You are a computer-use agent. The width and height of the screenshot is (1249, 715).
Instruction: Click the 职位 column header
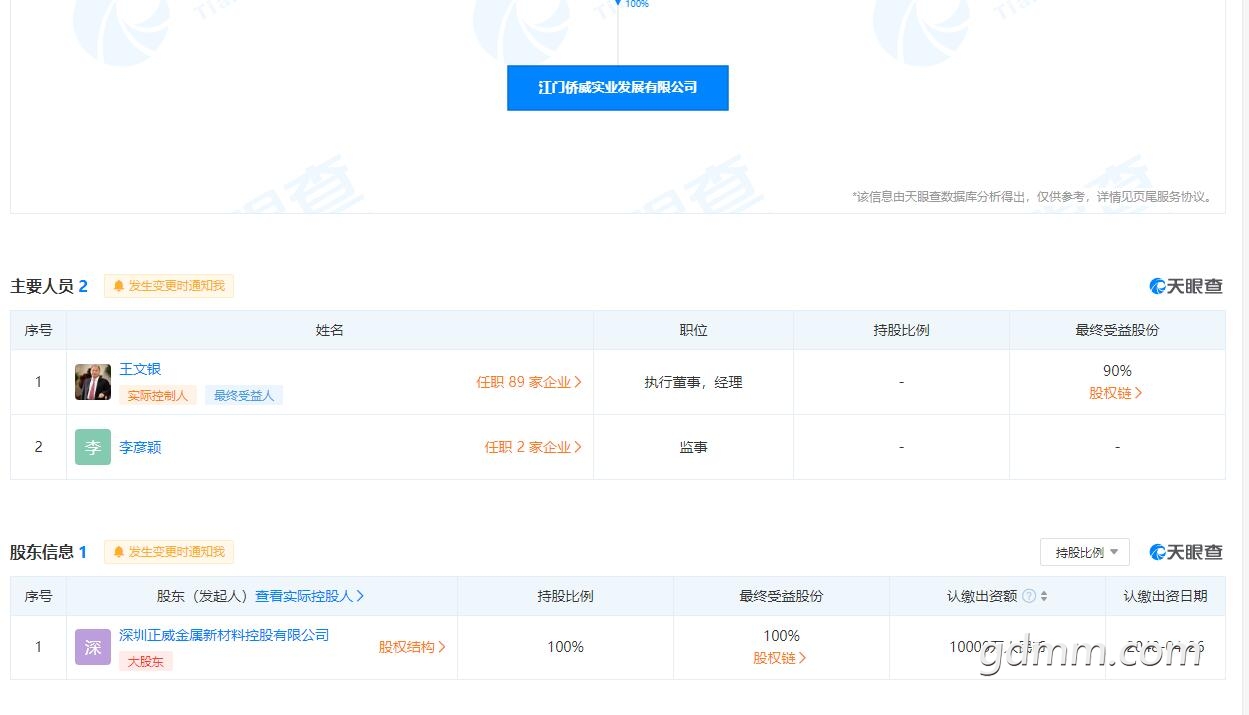(x=693, y=330)
